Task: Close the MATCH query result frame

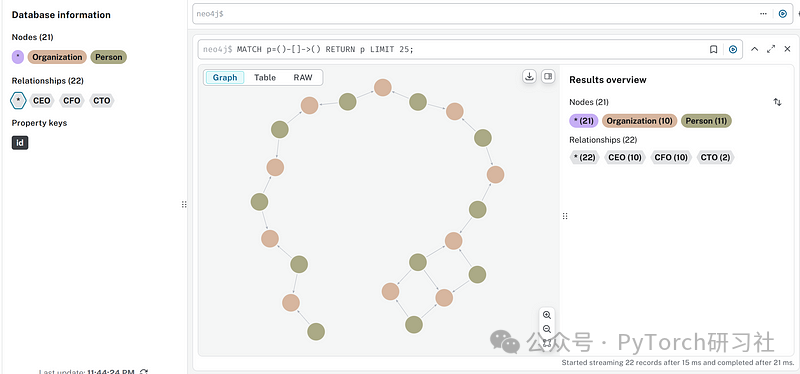Action: coord(787,49)
